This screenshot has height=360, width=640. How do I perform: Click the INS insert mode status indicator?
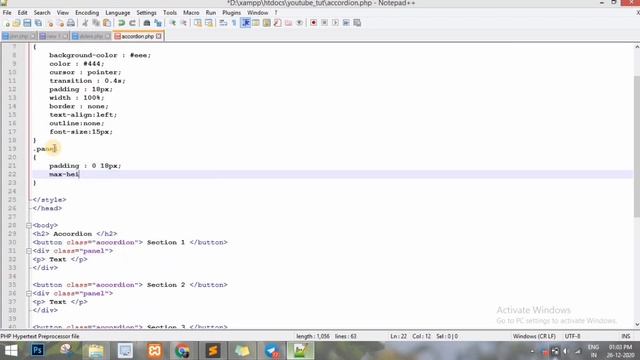[x=626, y=336]
